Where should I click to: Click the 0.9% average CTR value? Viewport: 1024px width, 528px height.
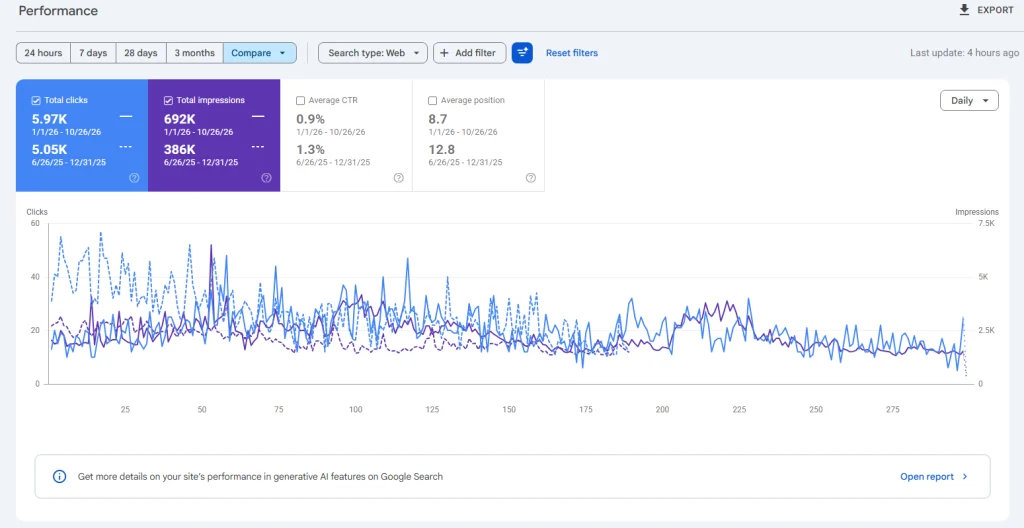point(310,119)
